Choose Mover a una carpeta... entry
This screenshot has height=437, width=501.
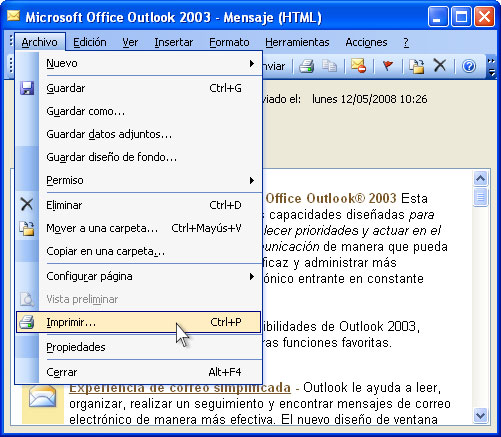(138, 228)
